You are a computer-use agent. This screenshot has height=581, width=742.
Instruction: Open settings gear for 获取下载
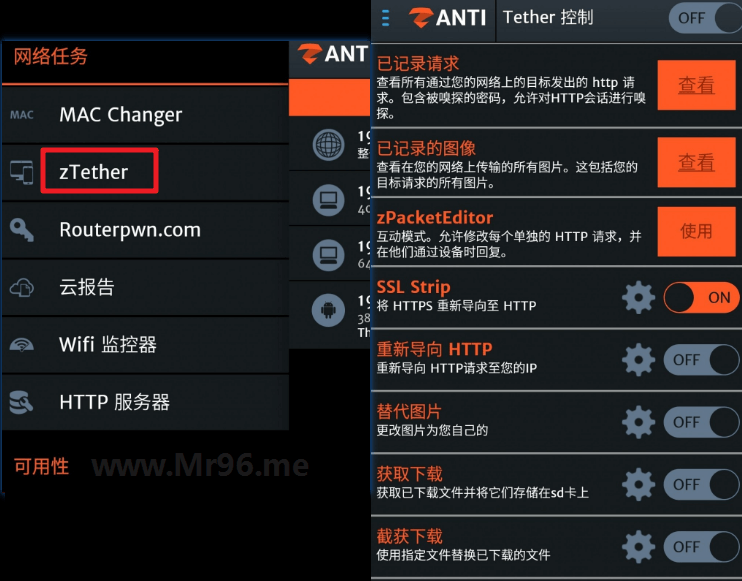[x=638, y=484]
